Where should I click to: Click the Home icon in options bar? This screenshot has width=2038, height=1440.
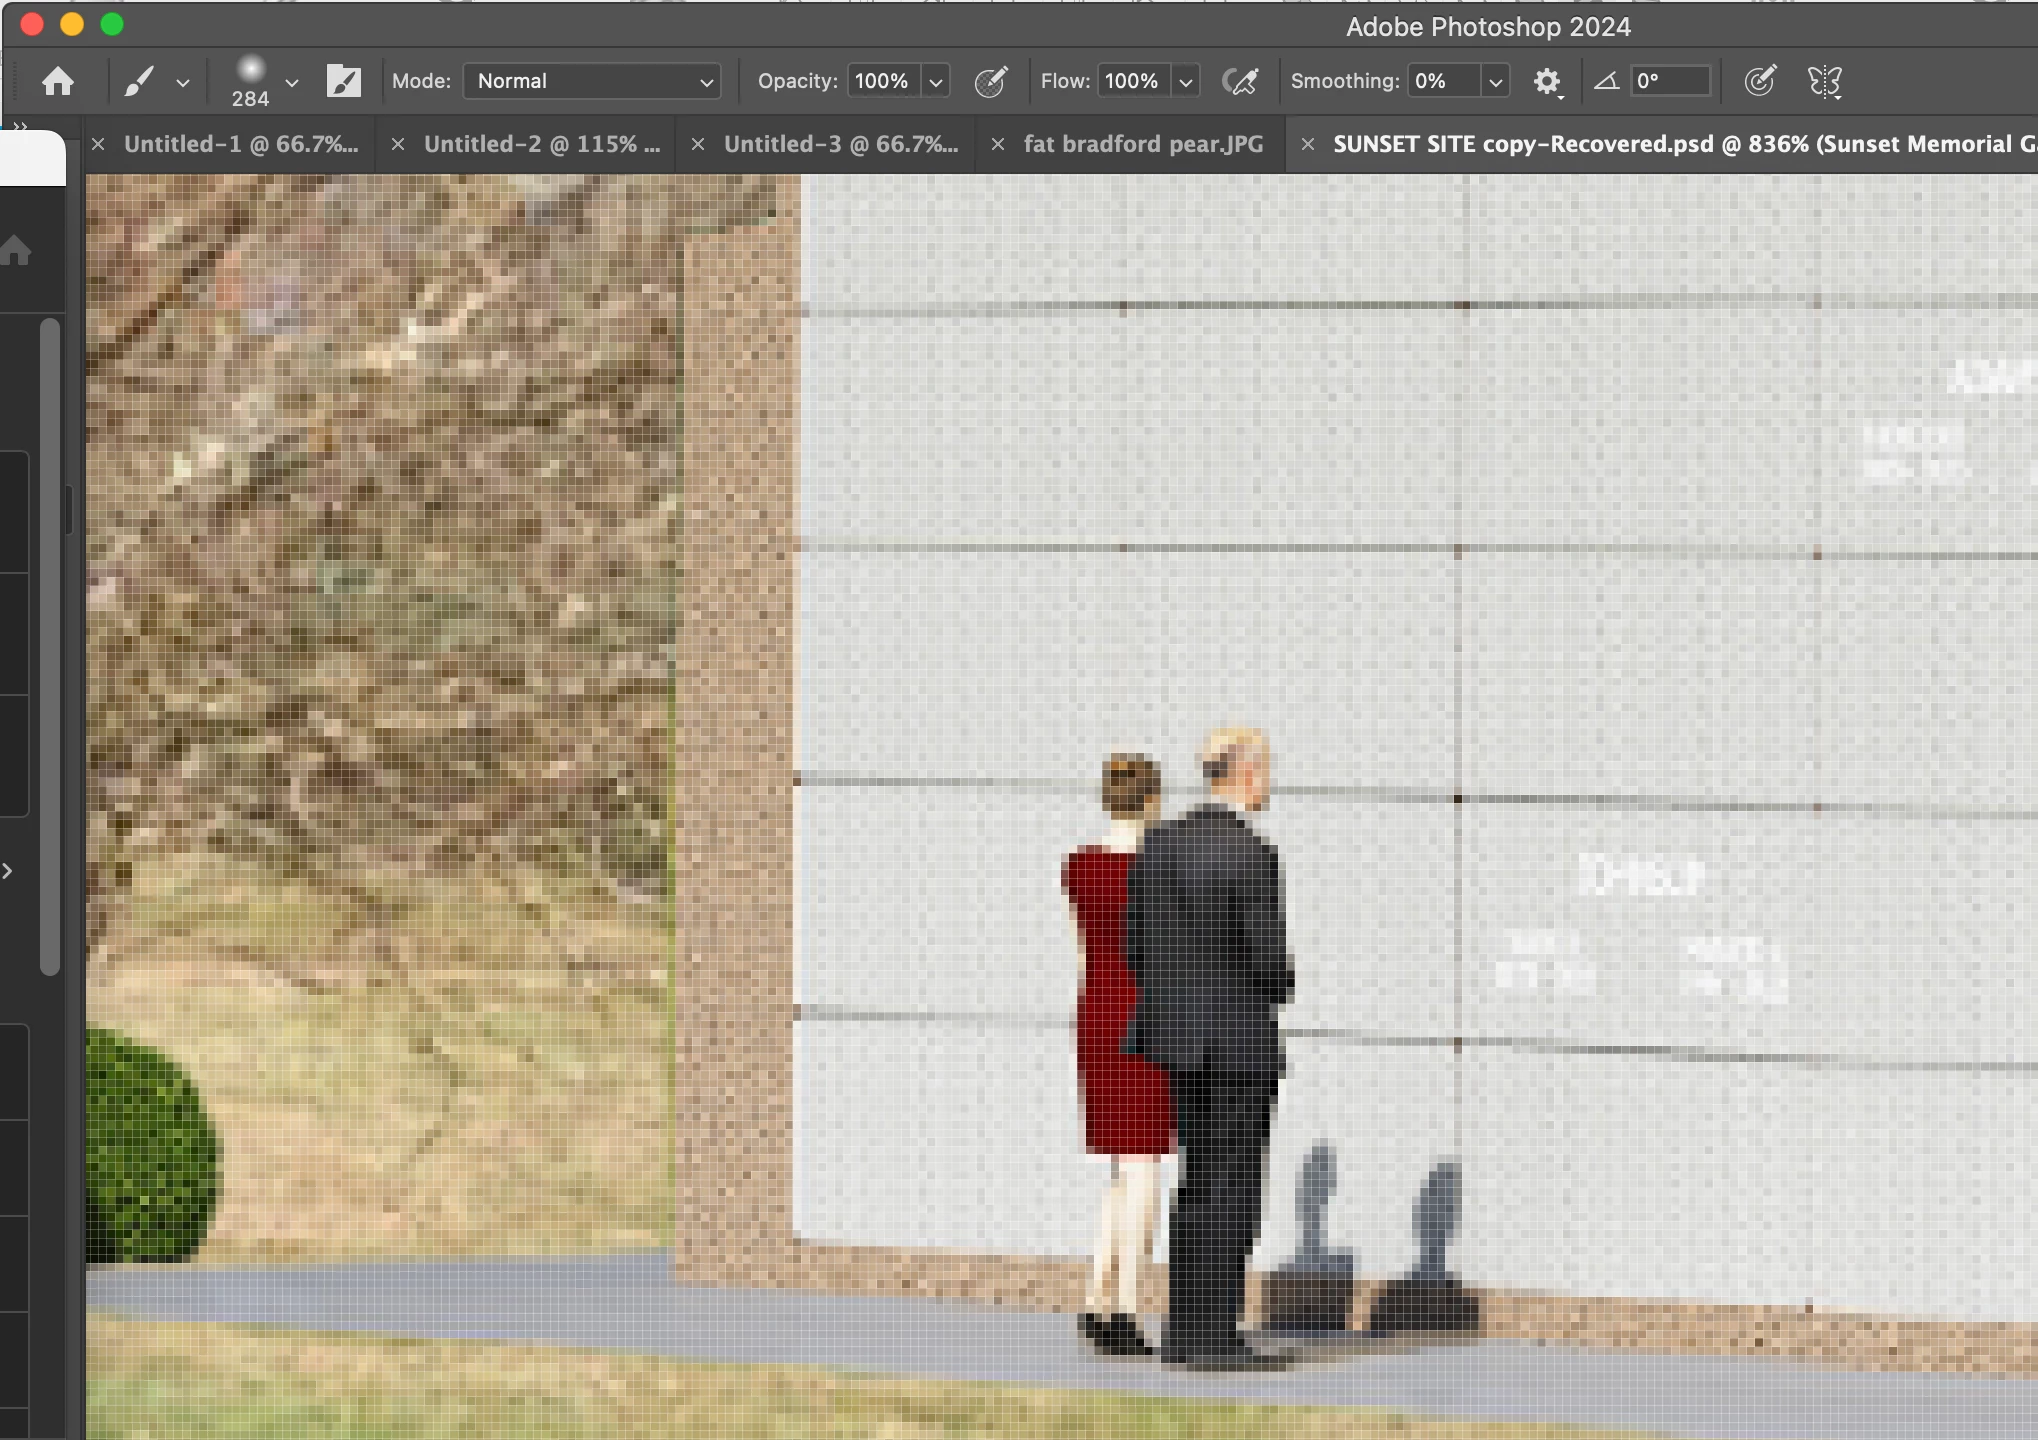coord(58,81)
